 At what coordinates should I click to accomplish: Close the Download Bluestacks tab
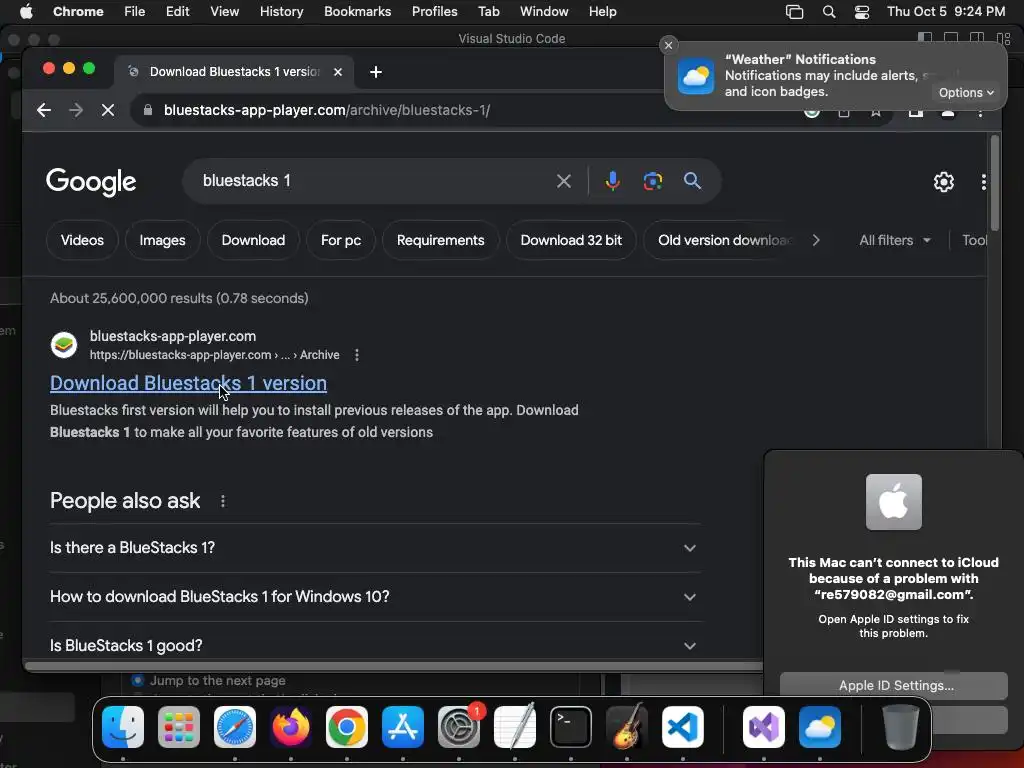[x=338, y=72]
